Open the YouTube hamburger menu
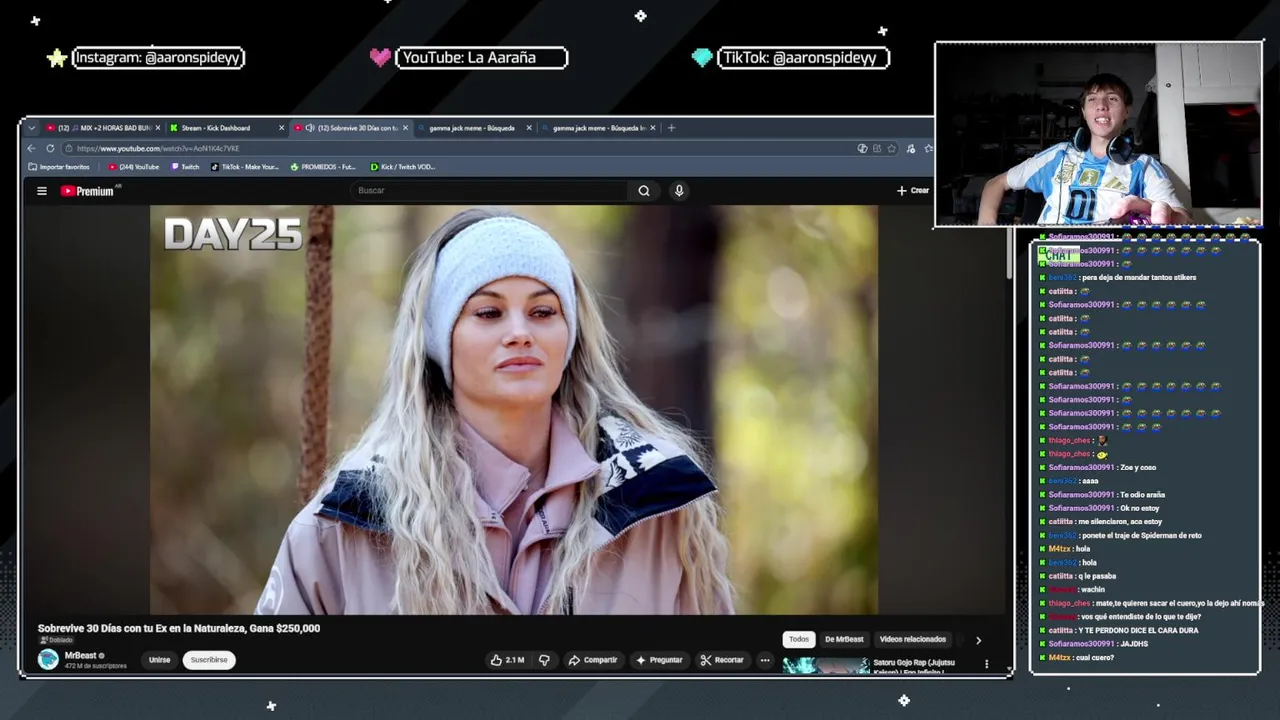The height and width of the screenshot is (720, 1280). (x=42, y=191)
